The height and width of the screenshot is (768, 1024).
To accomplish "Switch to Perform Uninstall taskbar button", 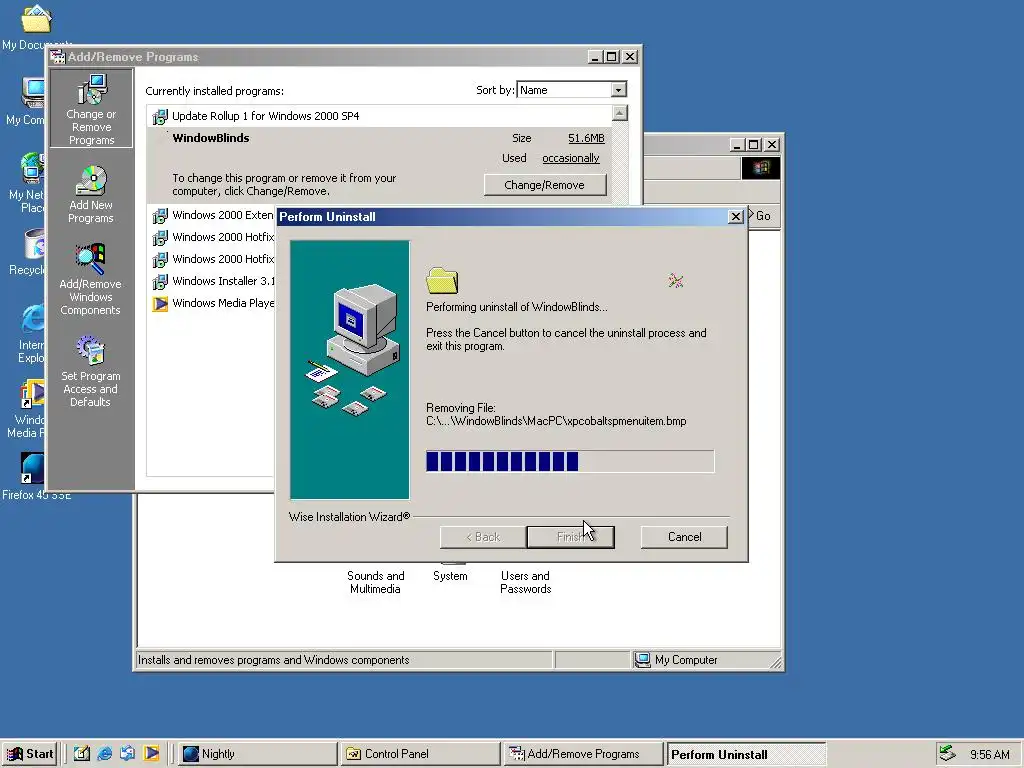I will [x=746, y=754].
